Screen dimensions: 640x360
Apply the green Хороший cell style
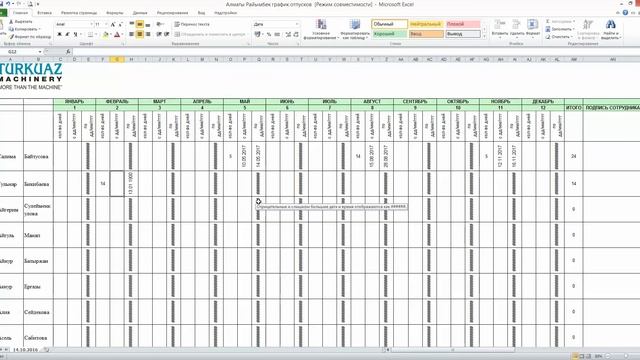tap(390, 34)
